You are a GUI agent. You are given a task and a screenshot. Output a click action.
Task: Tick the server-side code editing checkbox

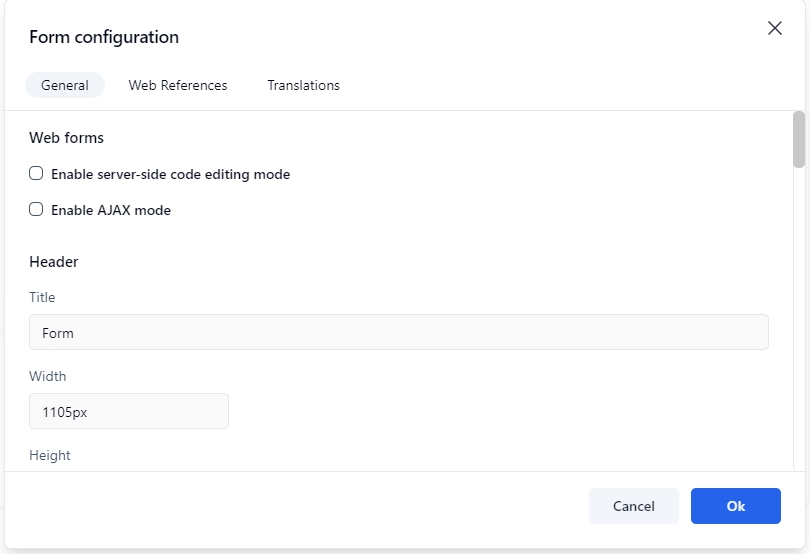(36, 173)
